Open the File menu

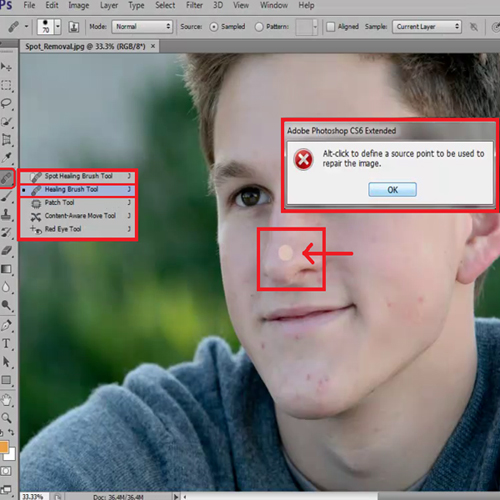pos(29,5)
